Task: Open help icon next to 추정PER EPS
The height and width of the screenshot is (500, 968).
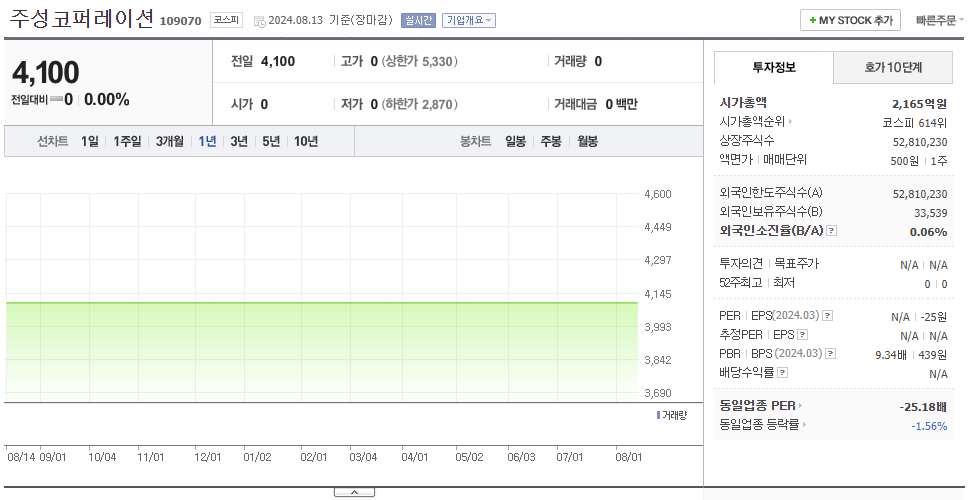Action: coord(802,335)
